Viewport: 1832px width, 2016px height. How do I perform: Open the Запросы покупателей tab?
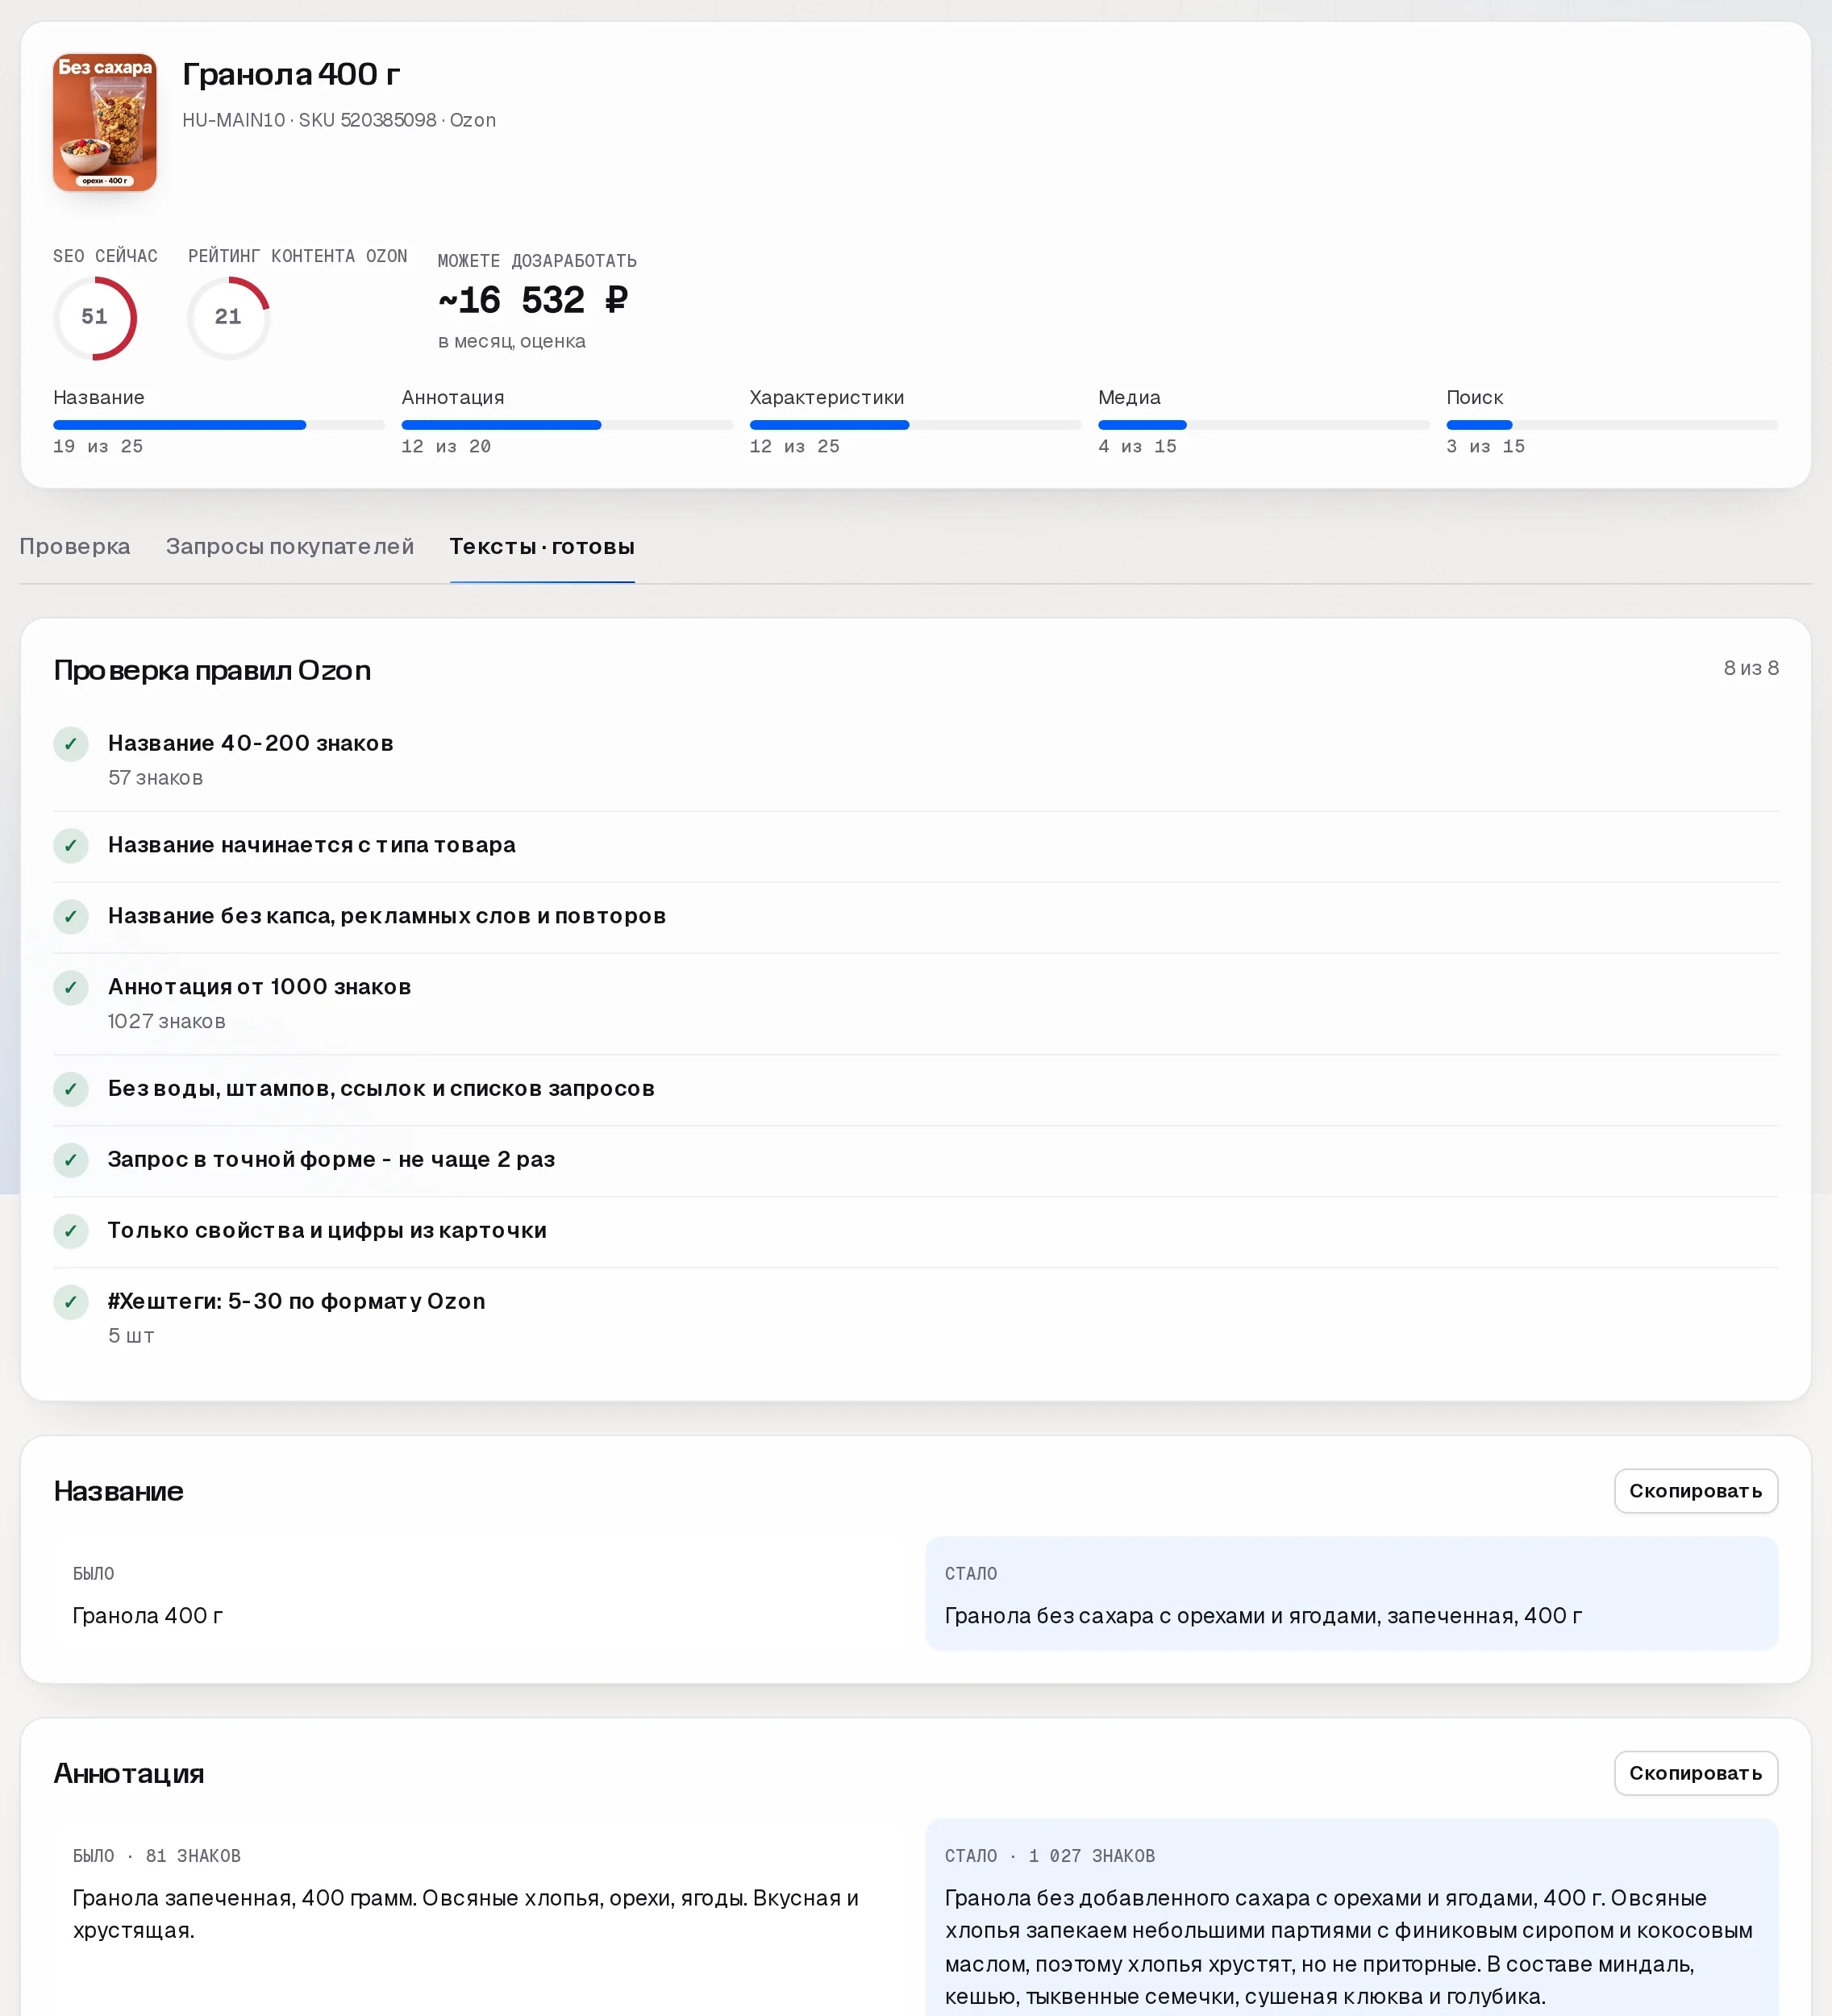(x=290, y=547)
